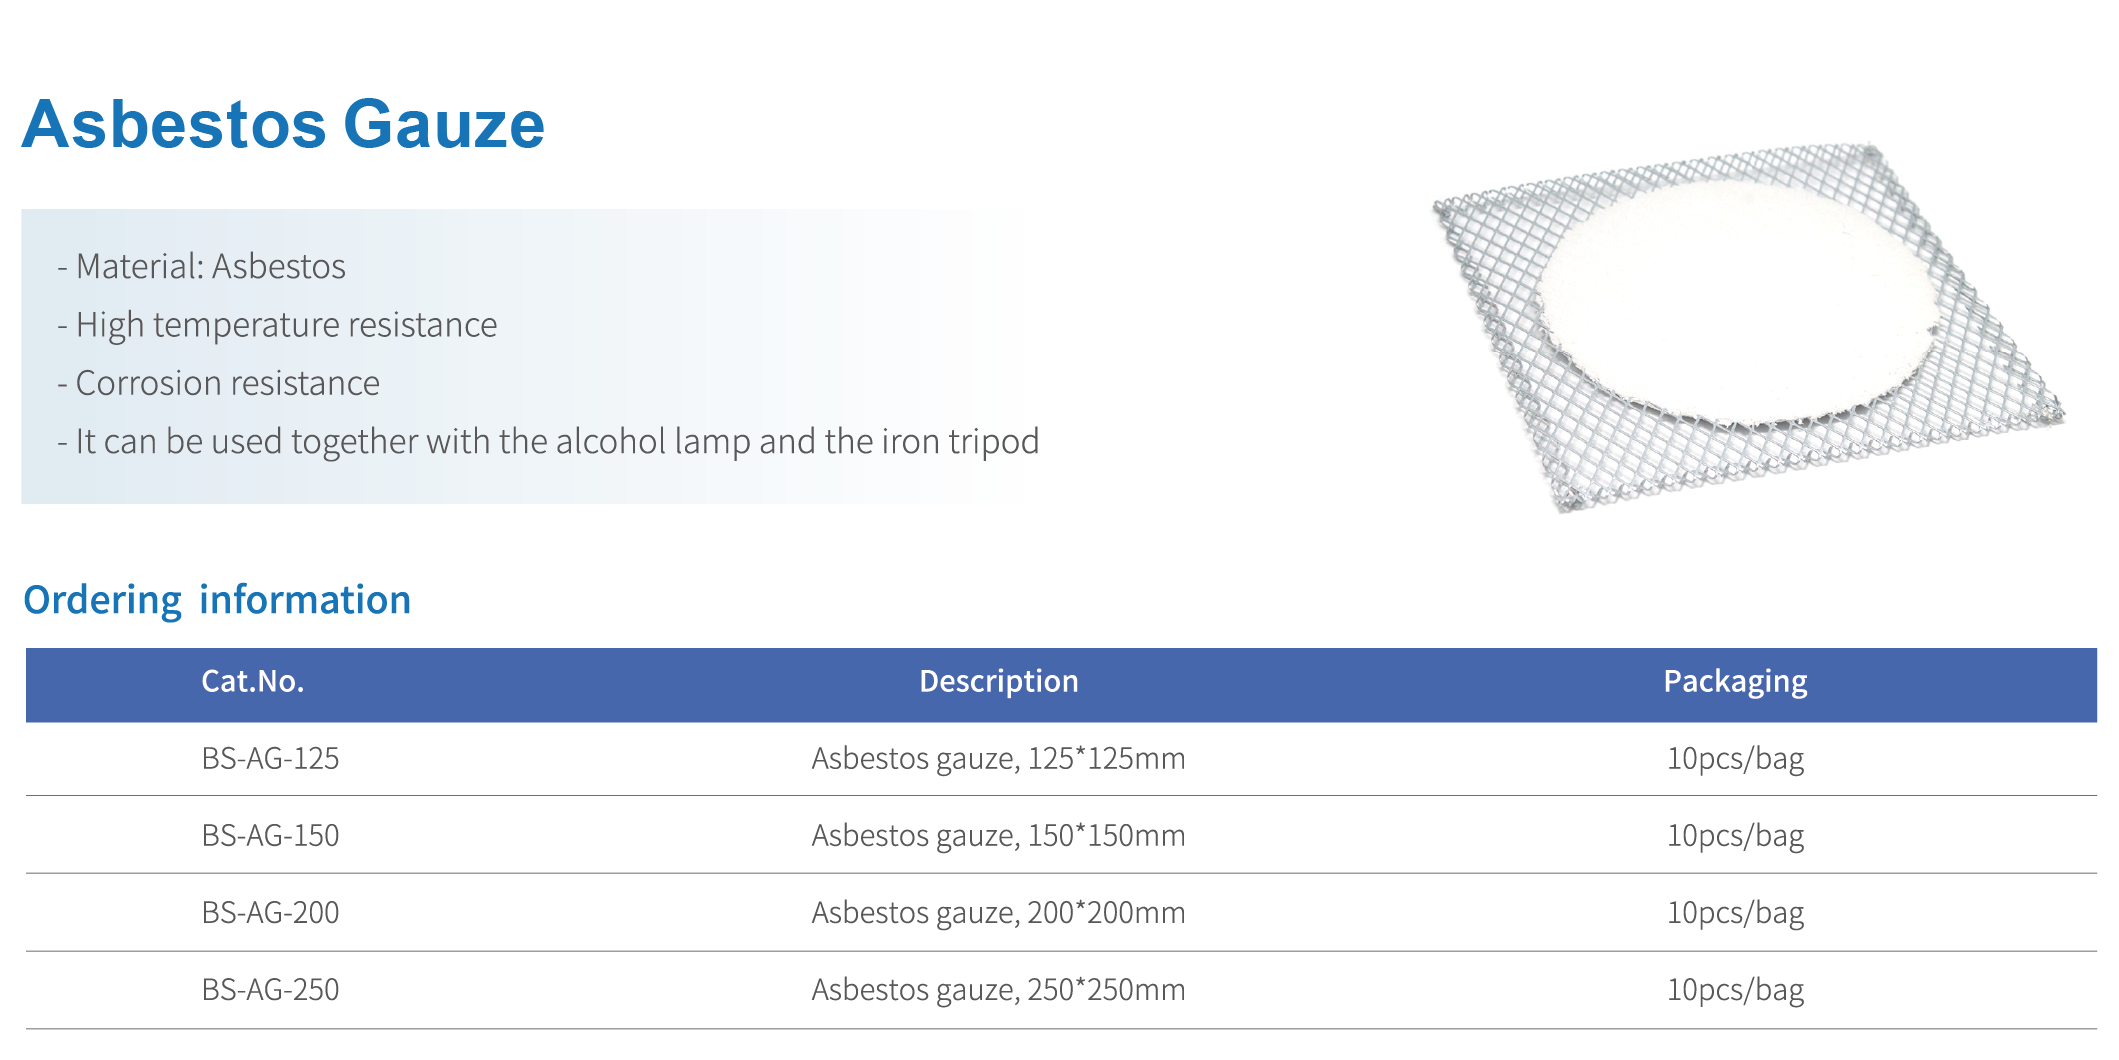This screenshot has height=1060, width=2119.
Task: Select the Packaging column header
Action: (1735, 682)
